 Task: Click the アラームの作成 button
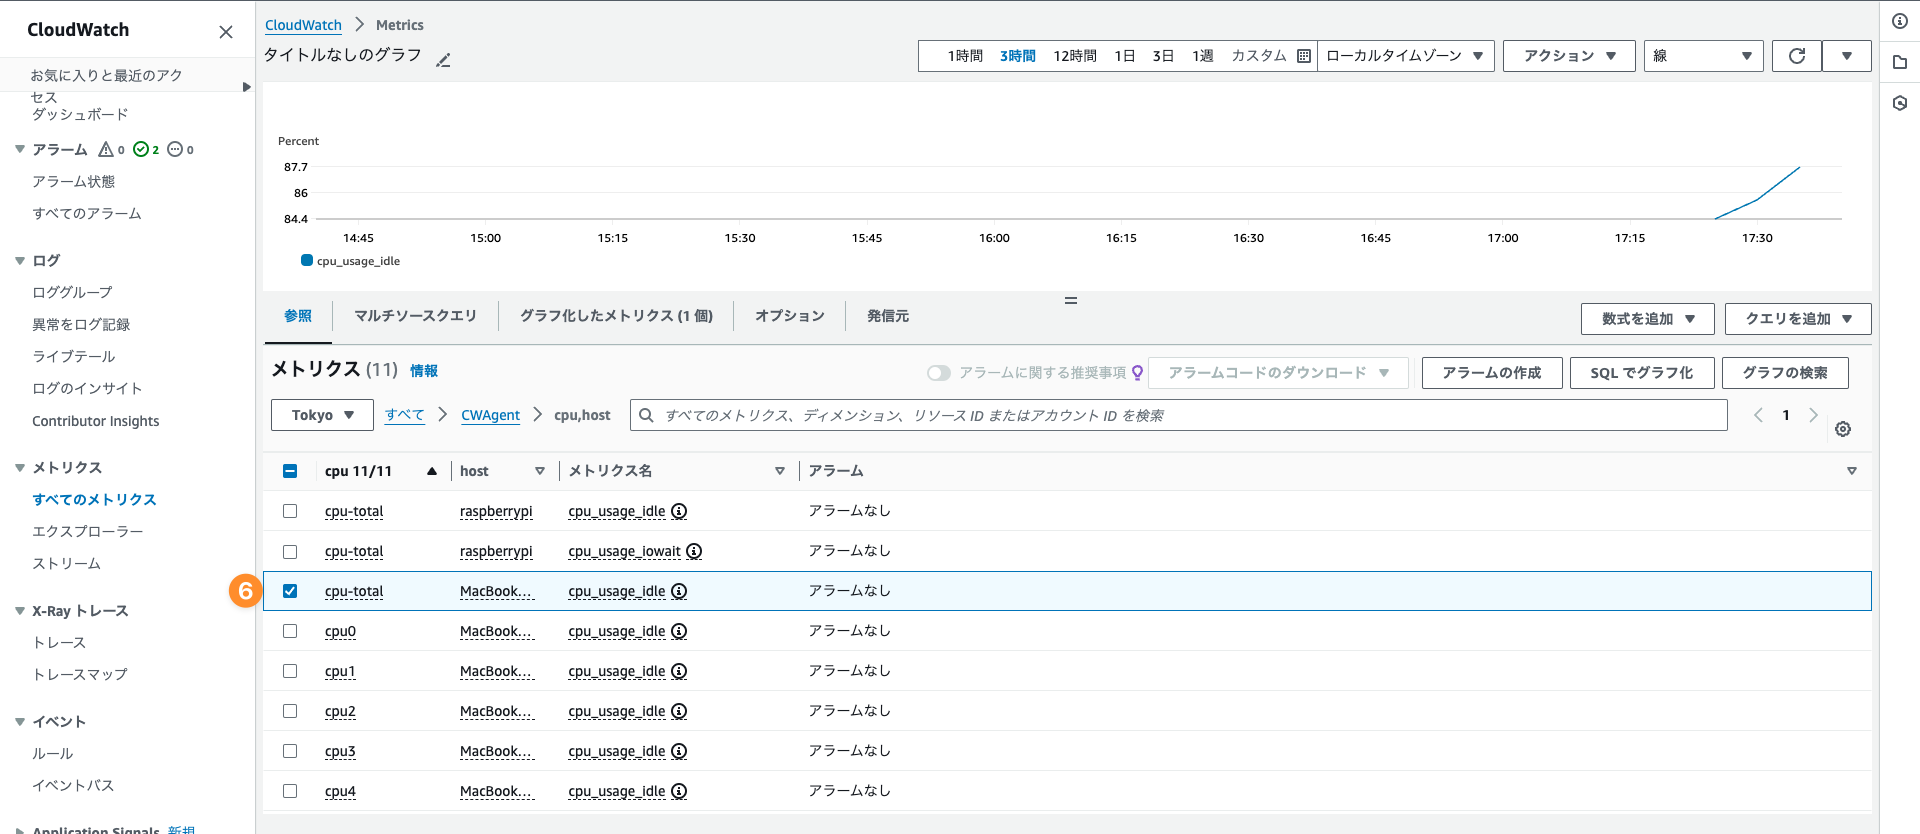[x=1492, y=373]
